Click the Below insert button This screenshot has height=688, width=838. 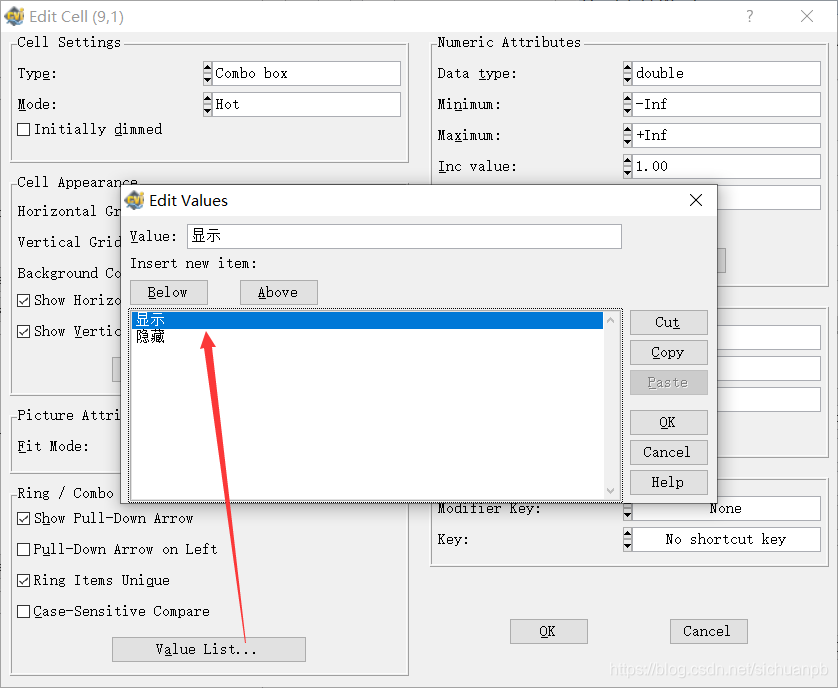(169, 292)
